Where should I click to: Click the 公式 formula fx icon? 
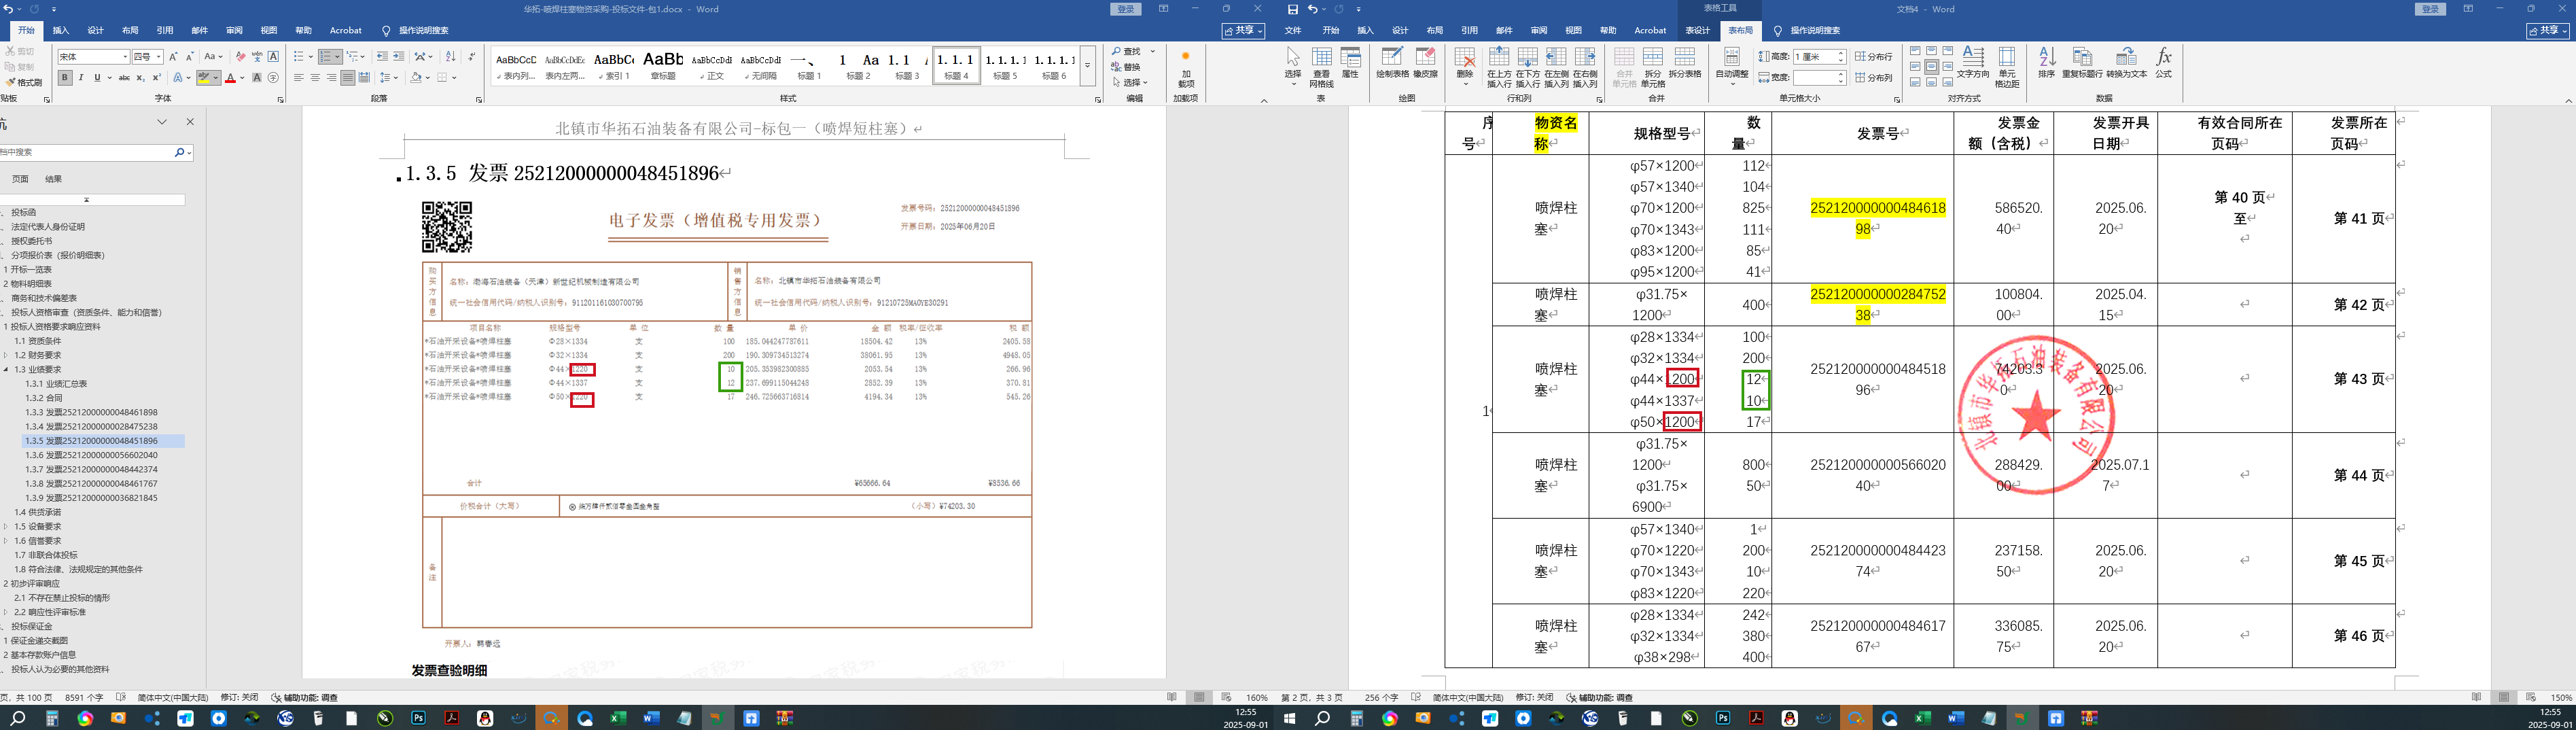pos(2163,63)
